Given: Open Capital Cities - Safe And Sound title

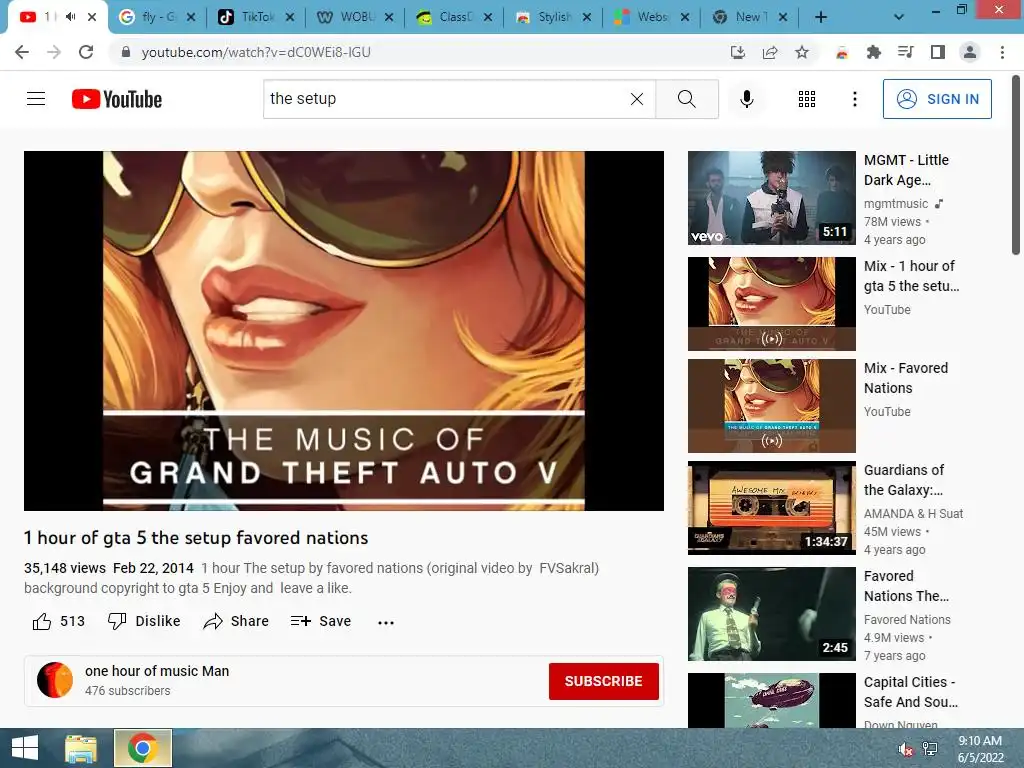Looking at the screenshot, I should tap(910, 692).
